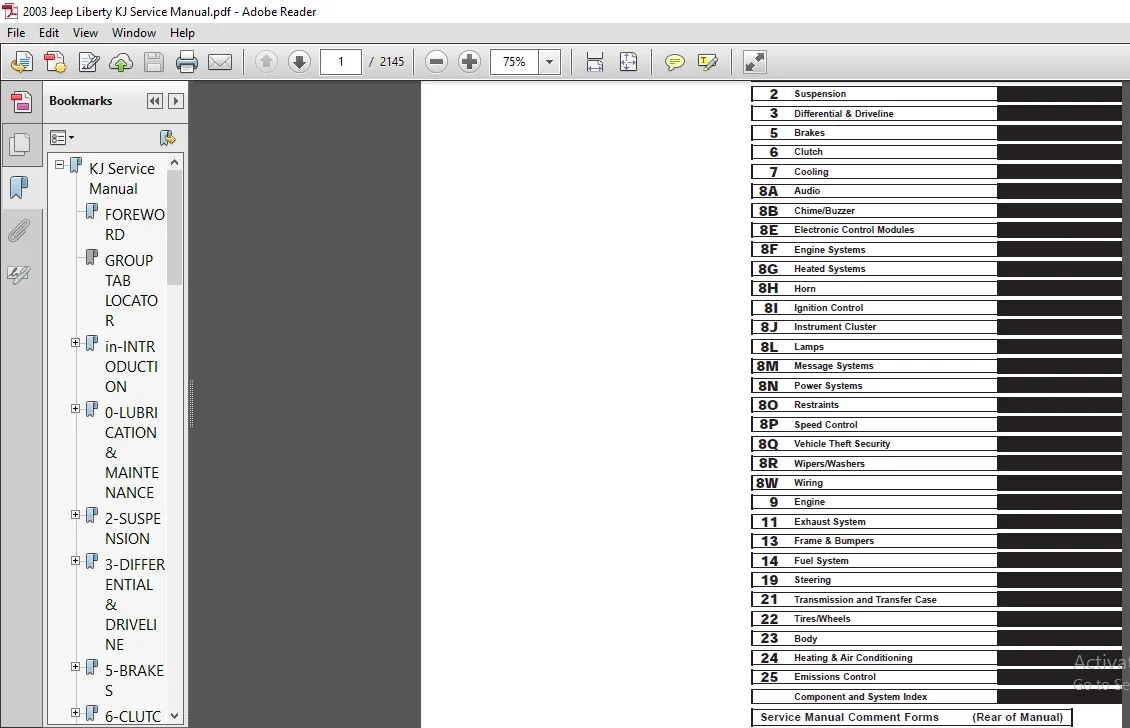This screenshot has height=728, width=1130.
Task: Expand the in-INTRODUCTION bookmark
Action: (x=76, y=343)
